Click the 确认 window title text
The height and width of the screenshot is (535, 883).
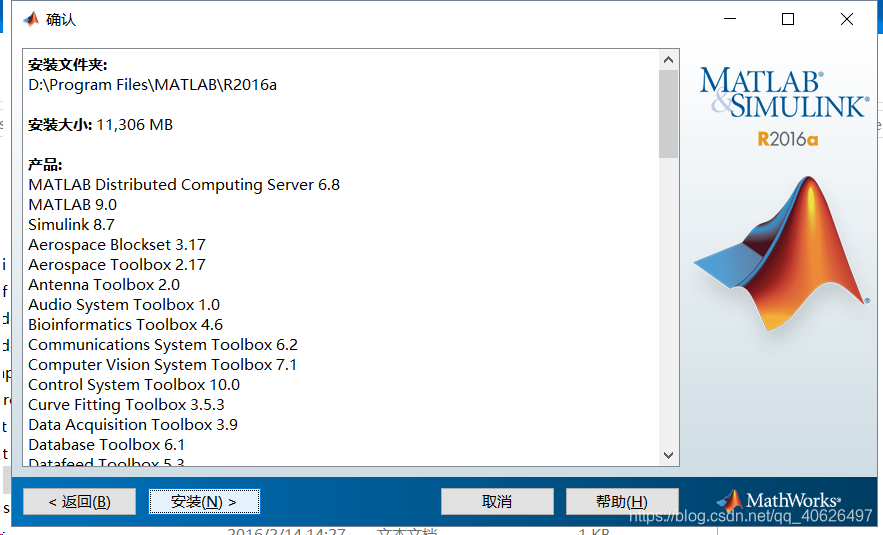(60, 20)
